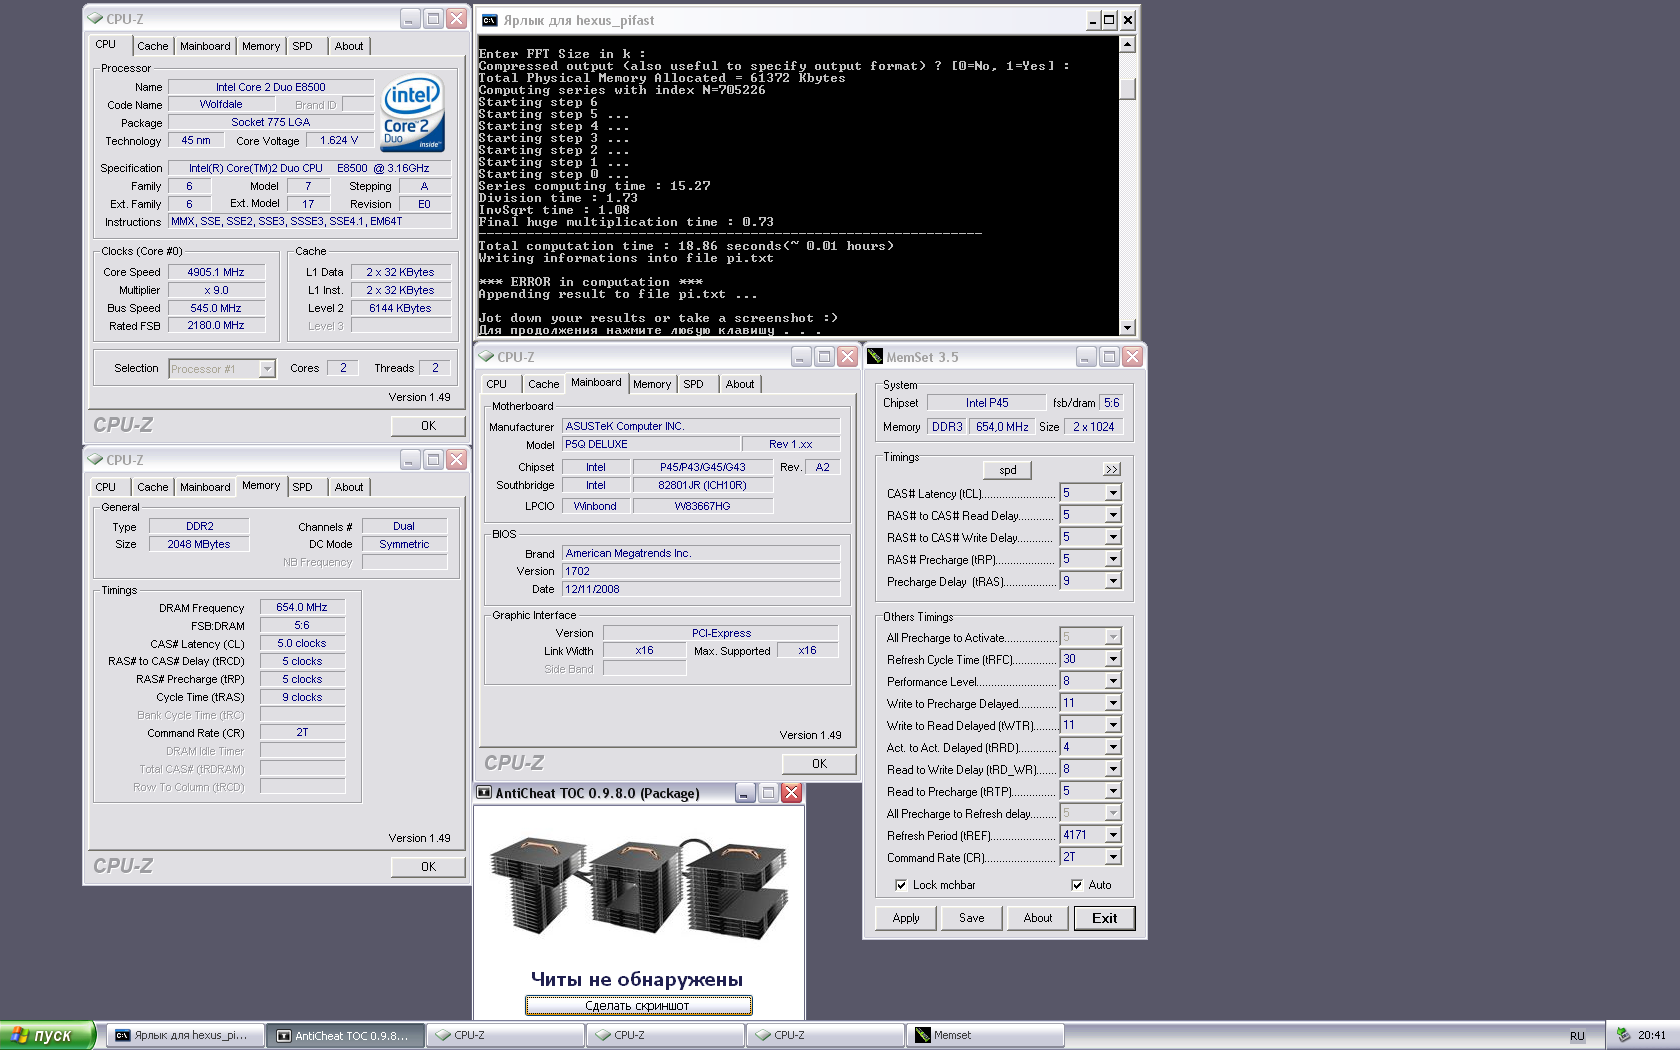
Task: Open the Windows Start button
Action: [47, 1035]
